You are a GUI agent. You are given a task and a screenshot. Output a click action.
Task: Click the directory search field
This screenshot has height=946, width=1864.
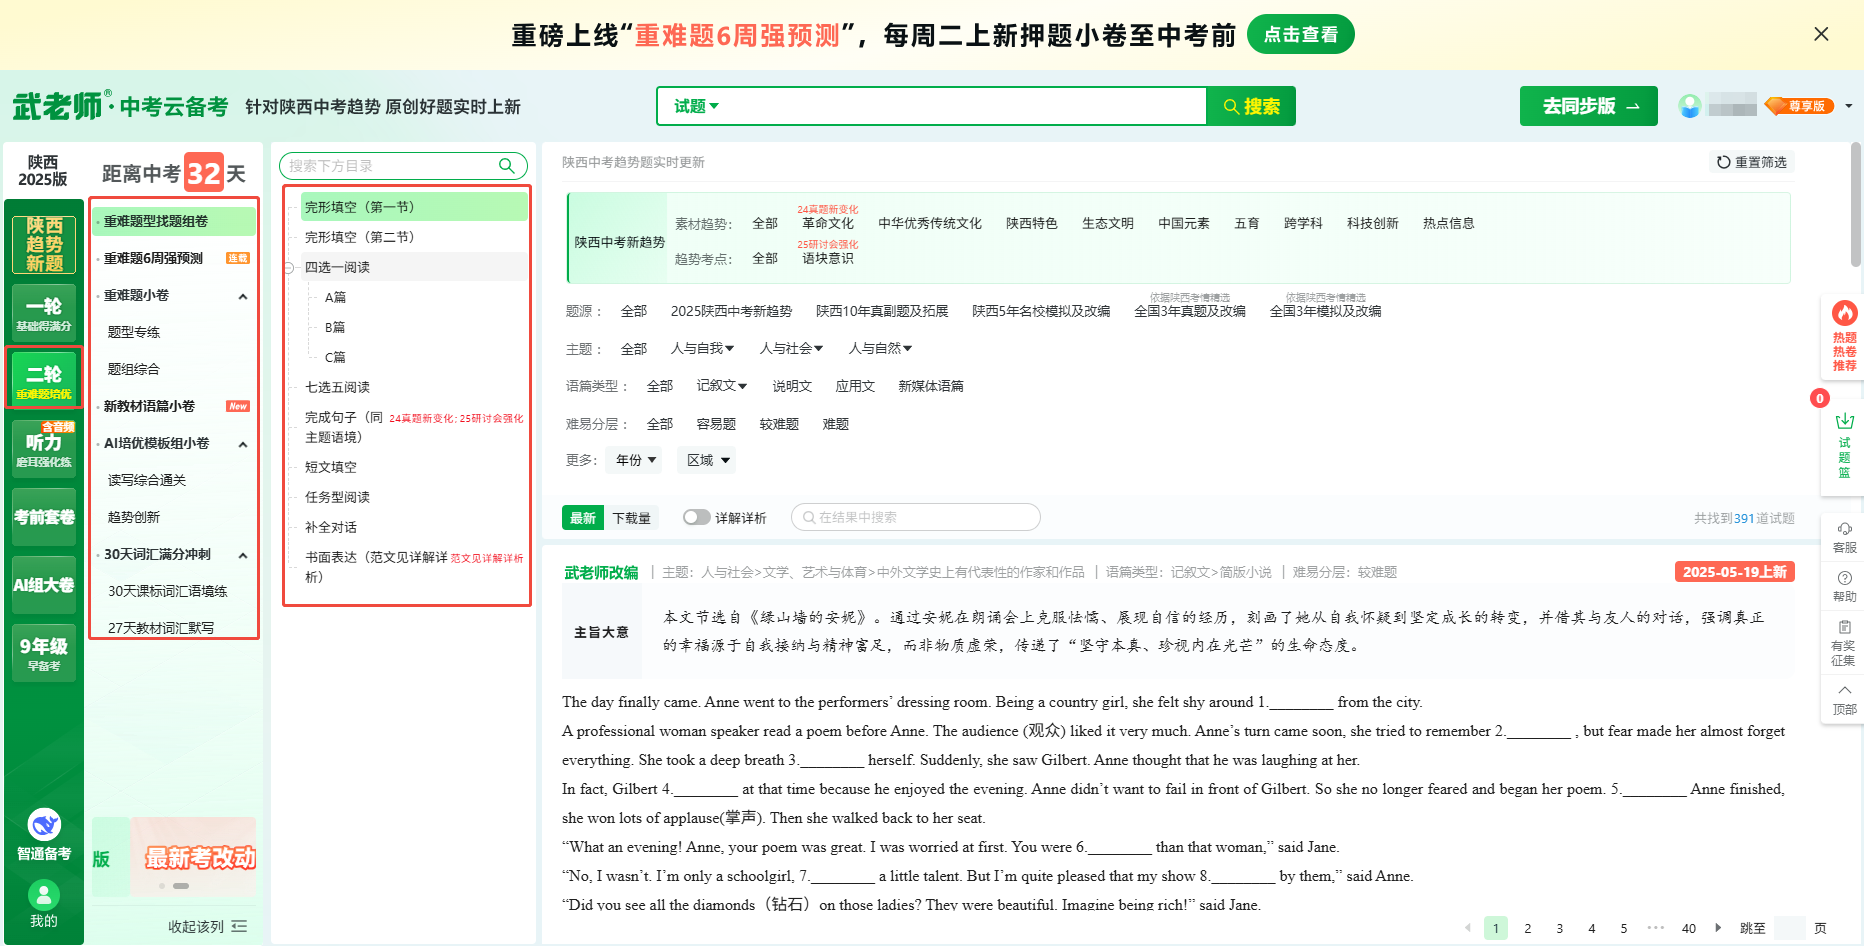pos(390,166)
